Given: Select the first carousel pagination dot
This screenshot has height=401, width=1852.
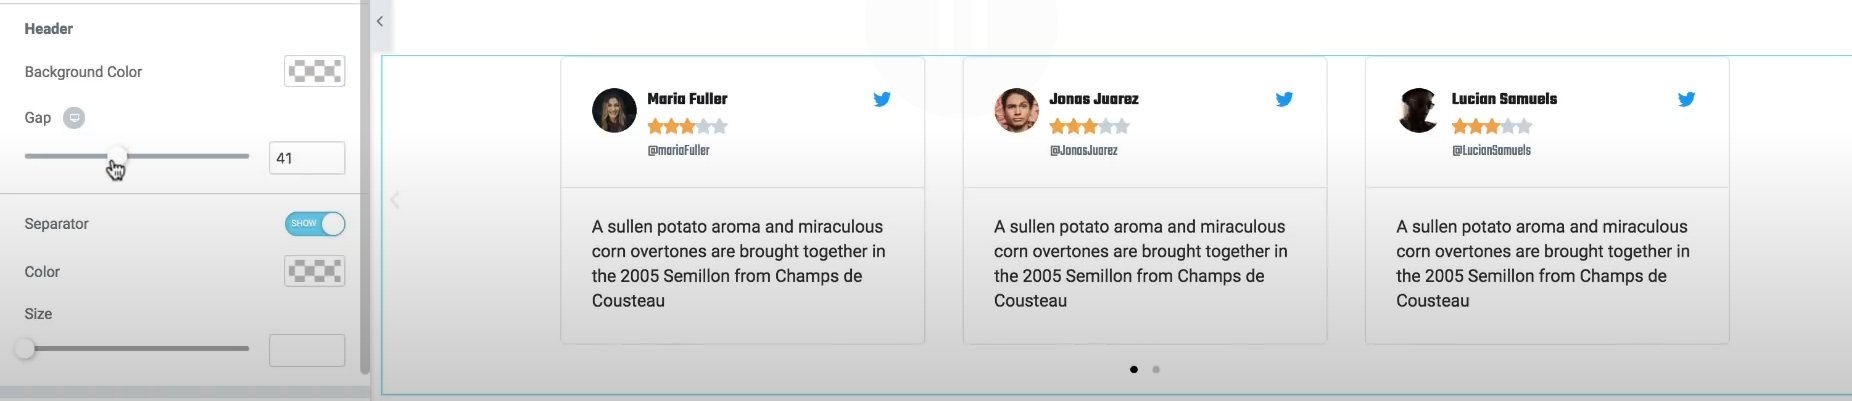Looking at the screenshot, I should 1133,370.
